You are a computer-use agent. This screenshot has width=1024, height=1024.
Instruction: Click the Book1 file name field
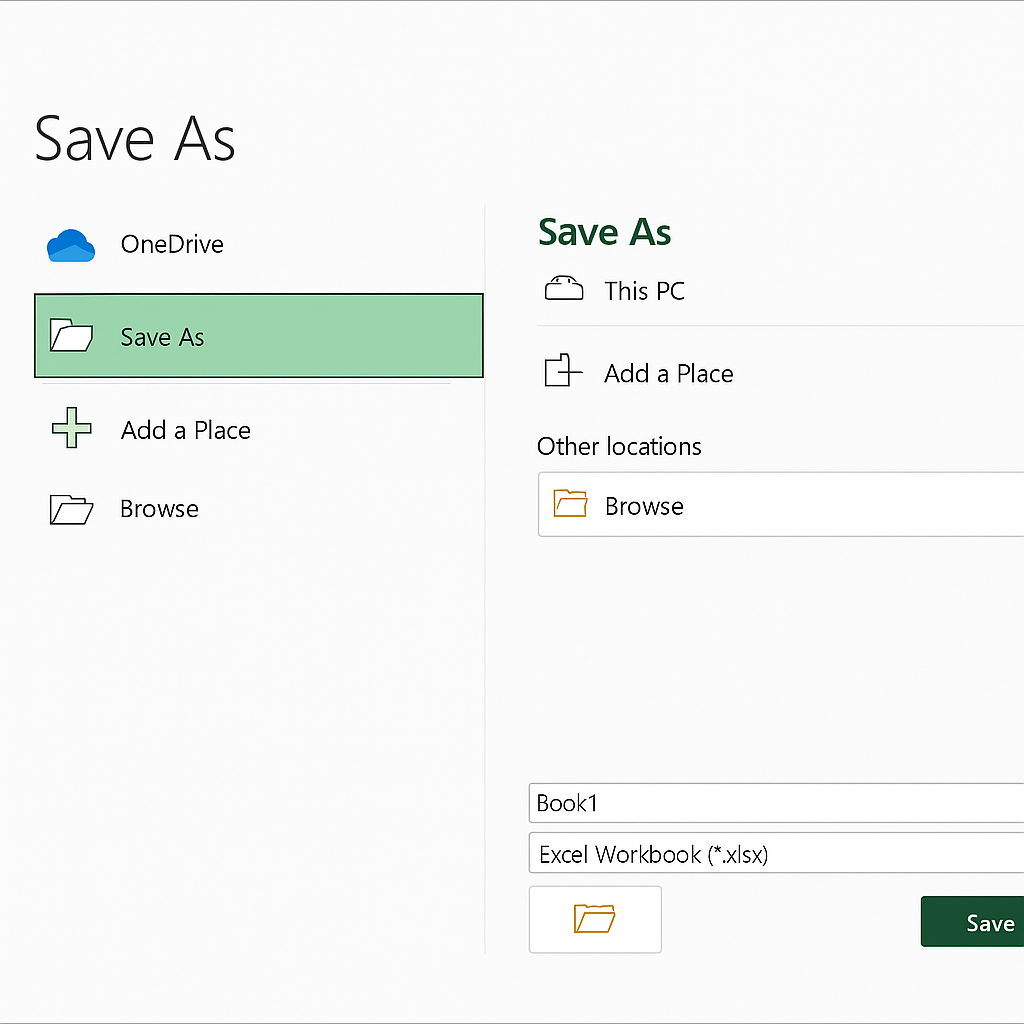coord(775,803)
